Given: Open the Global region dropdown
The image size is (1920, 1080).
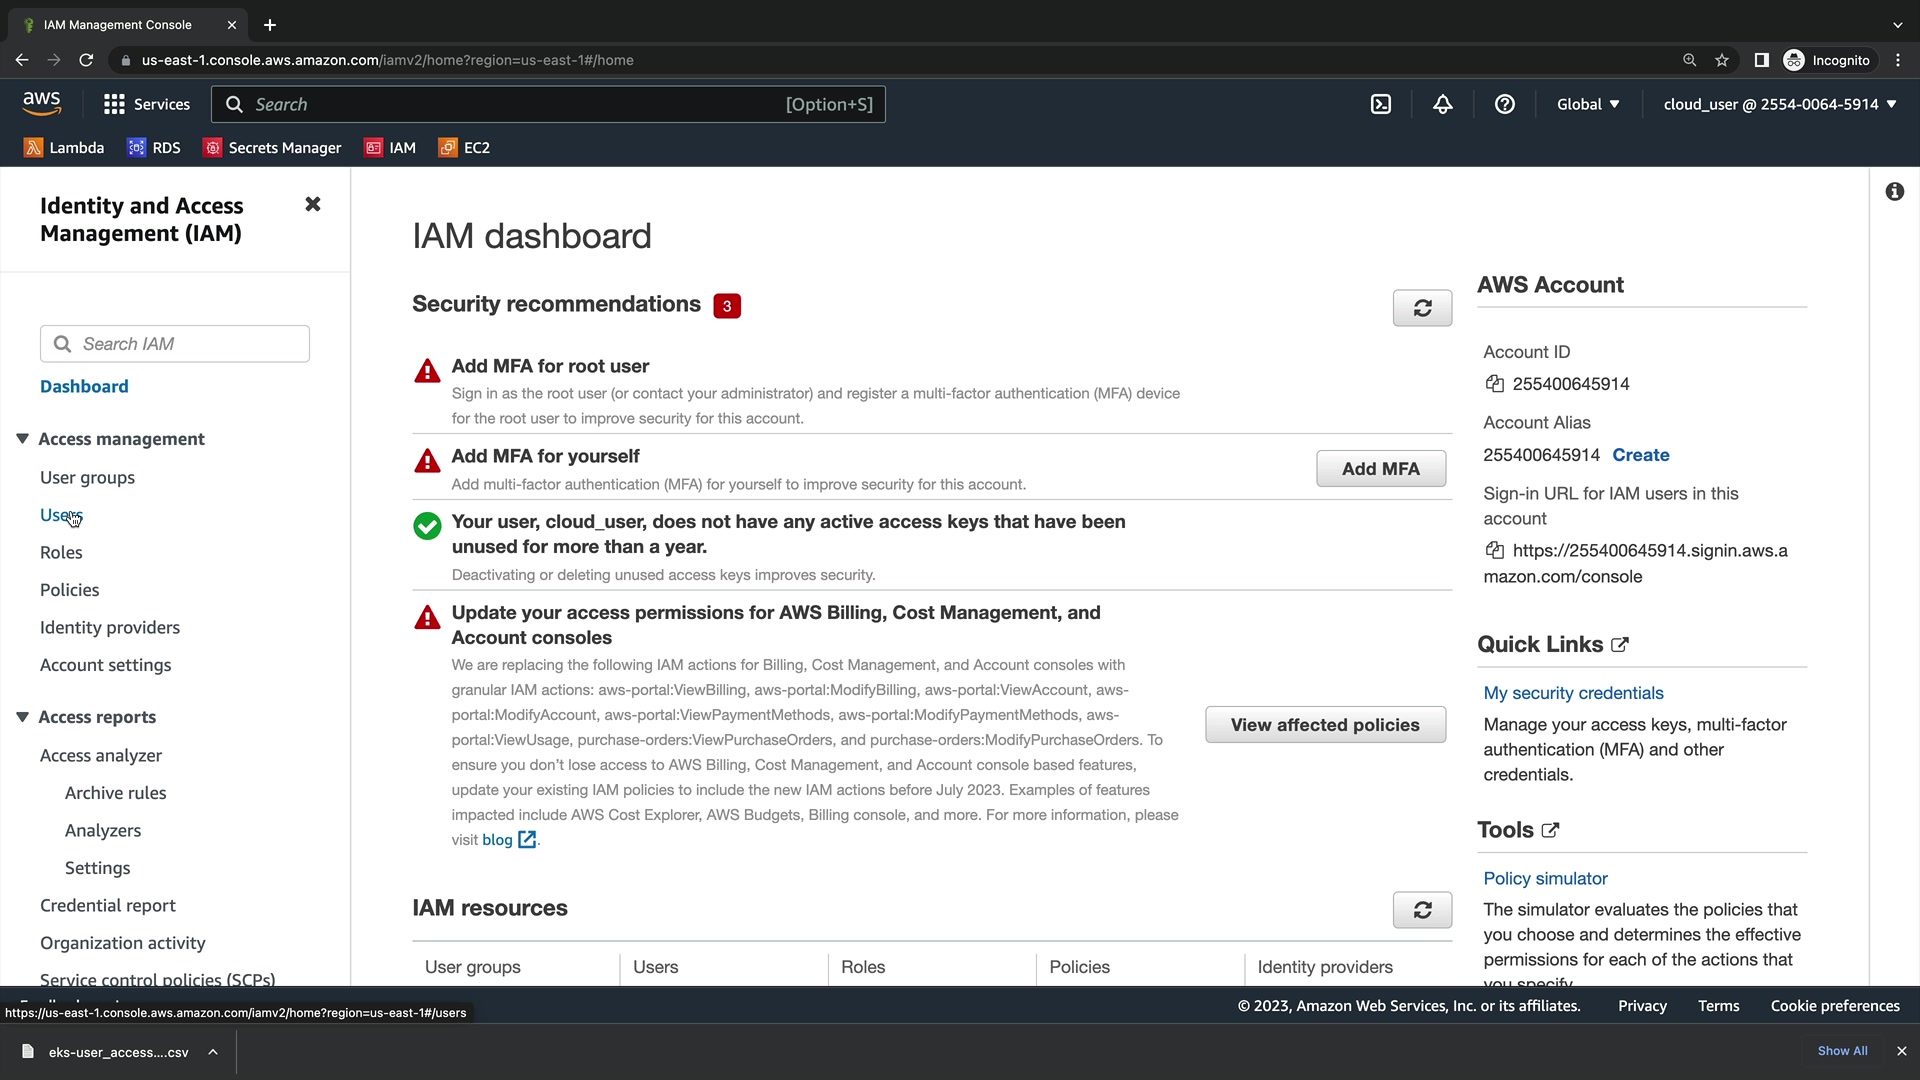Looking at the screenshot, I should pos(1587,104).
